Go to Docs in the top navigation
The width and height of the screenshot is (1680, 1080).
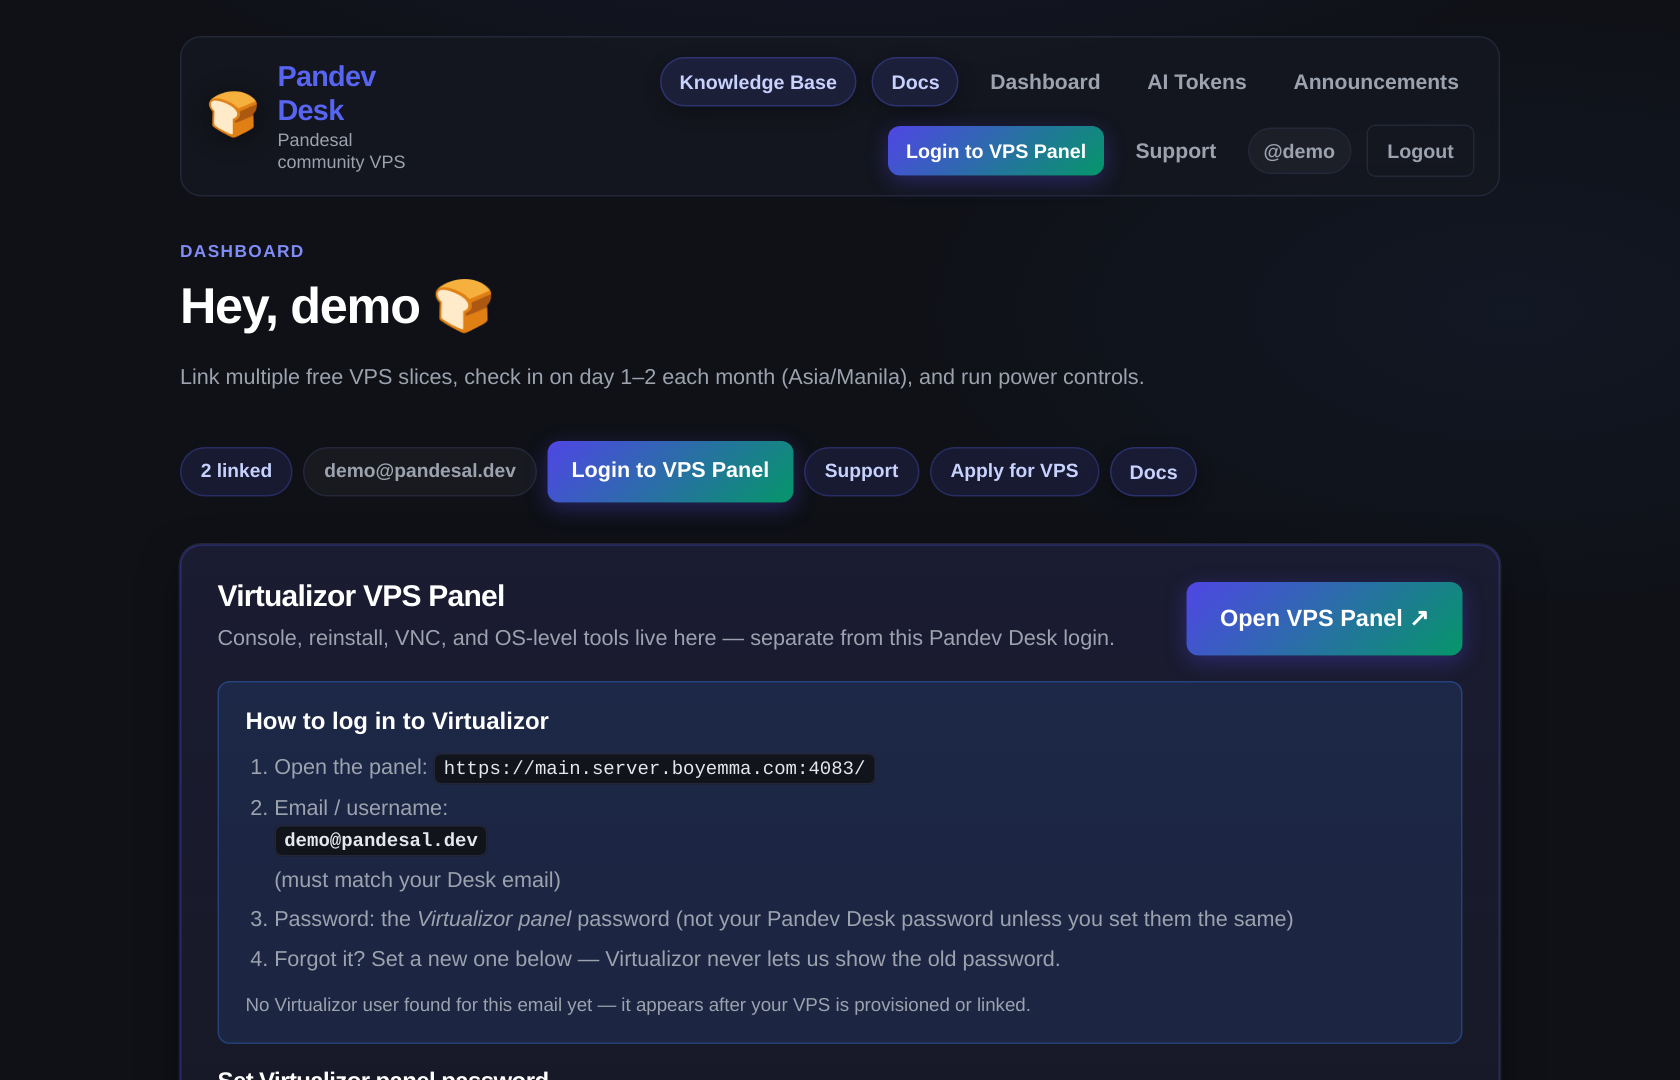(915, 82)
